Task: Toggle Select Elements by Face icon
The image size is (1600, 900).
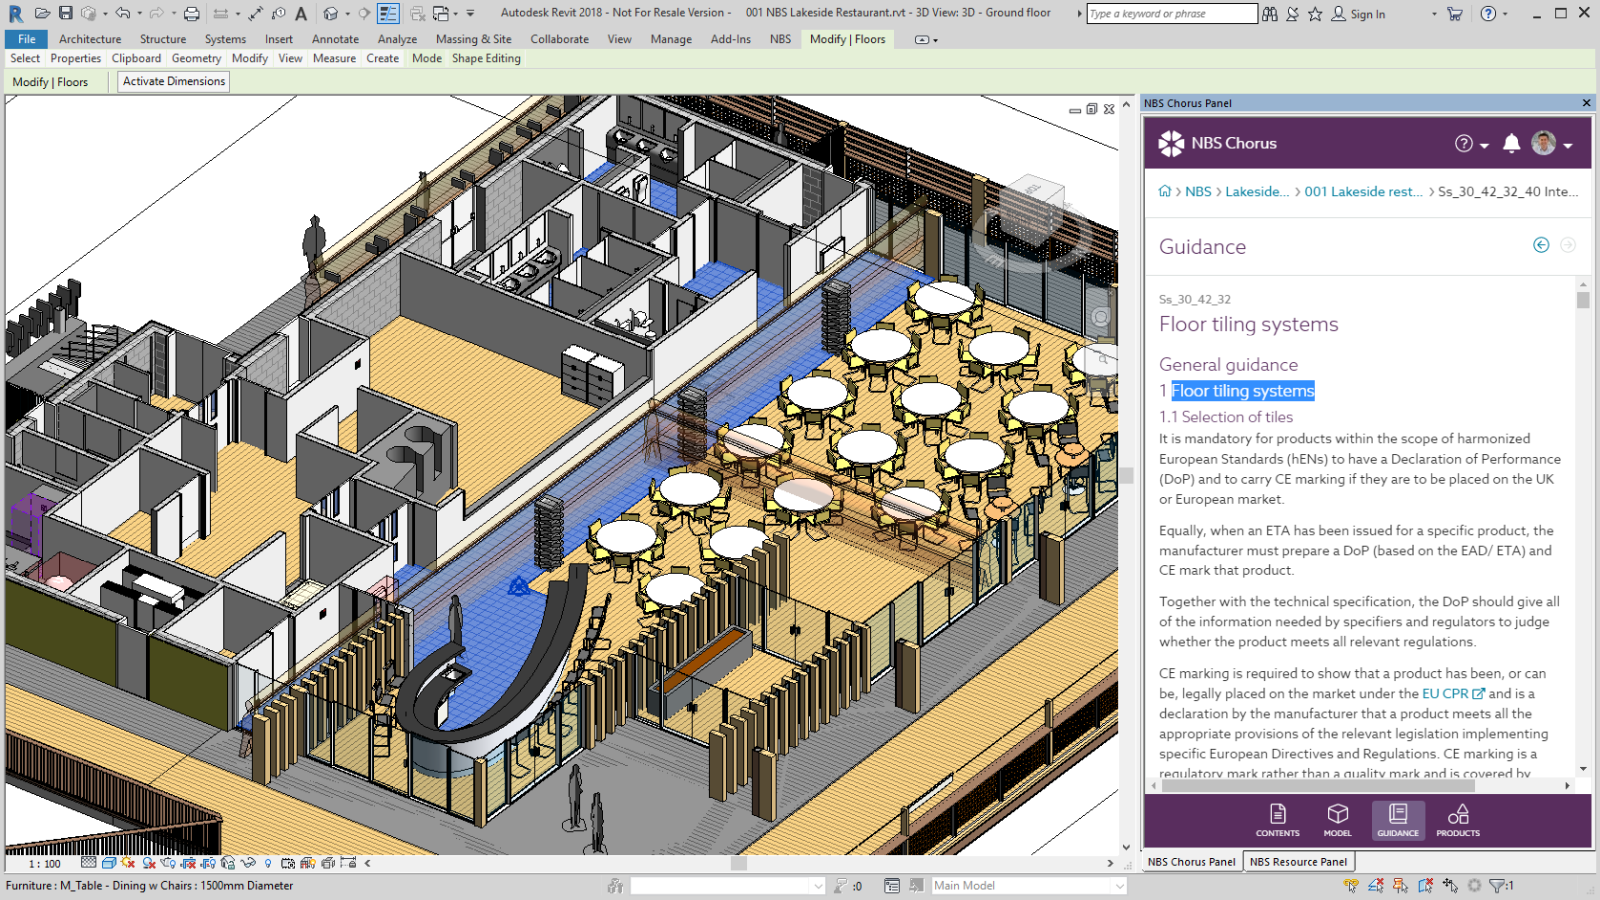Action: click(1425, 885)
